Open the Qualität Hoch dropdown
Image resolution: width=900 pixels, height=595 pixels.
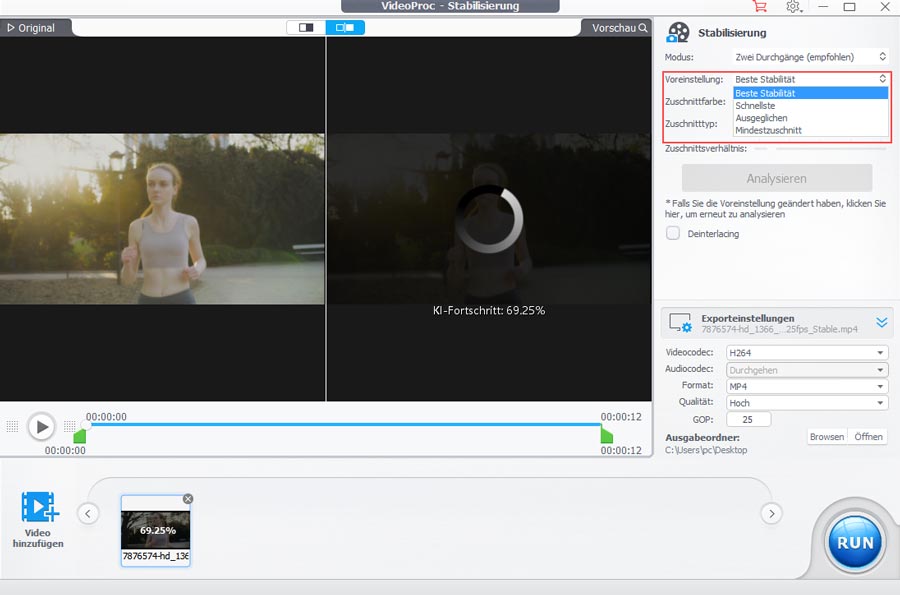806,403
